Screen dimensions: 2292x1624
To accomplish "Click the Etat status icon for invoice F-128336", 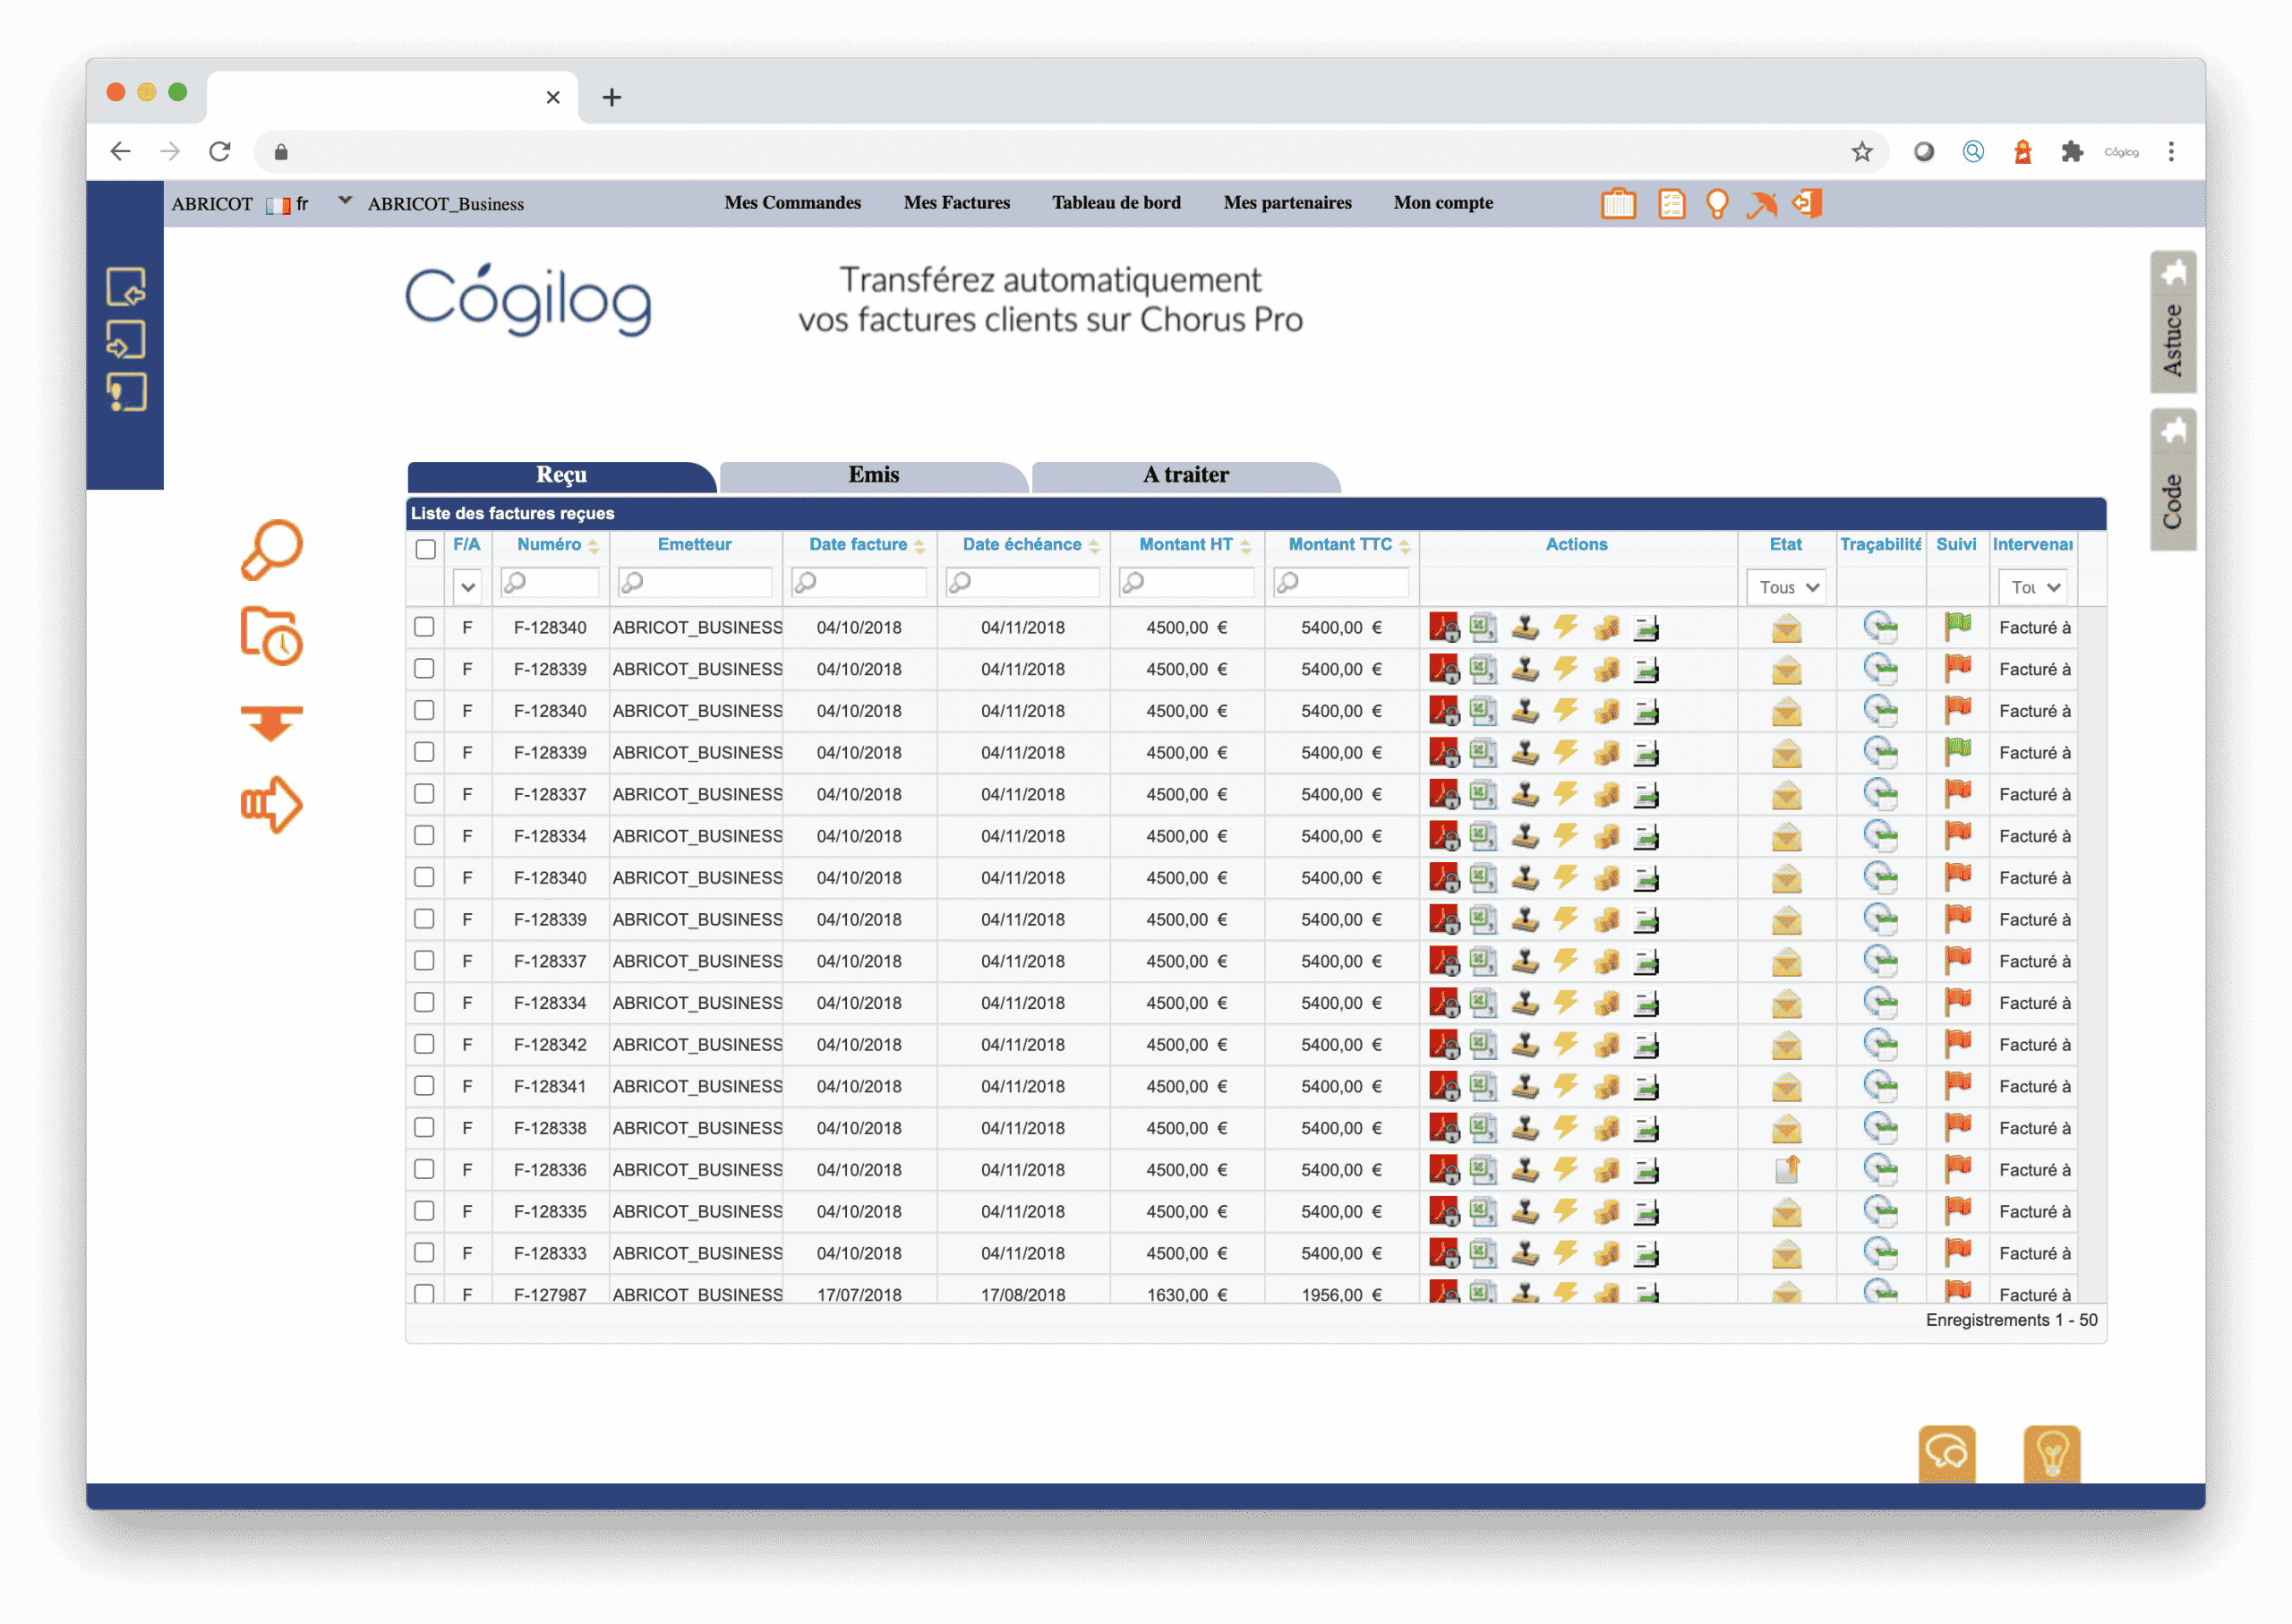I will (x=1787, y=1169).
